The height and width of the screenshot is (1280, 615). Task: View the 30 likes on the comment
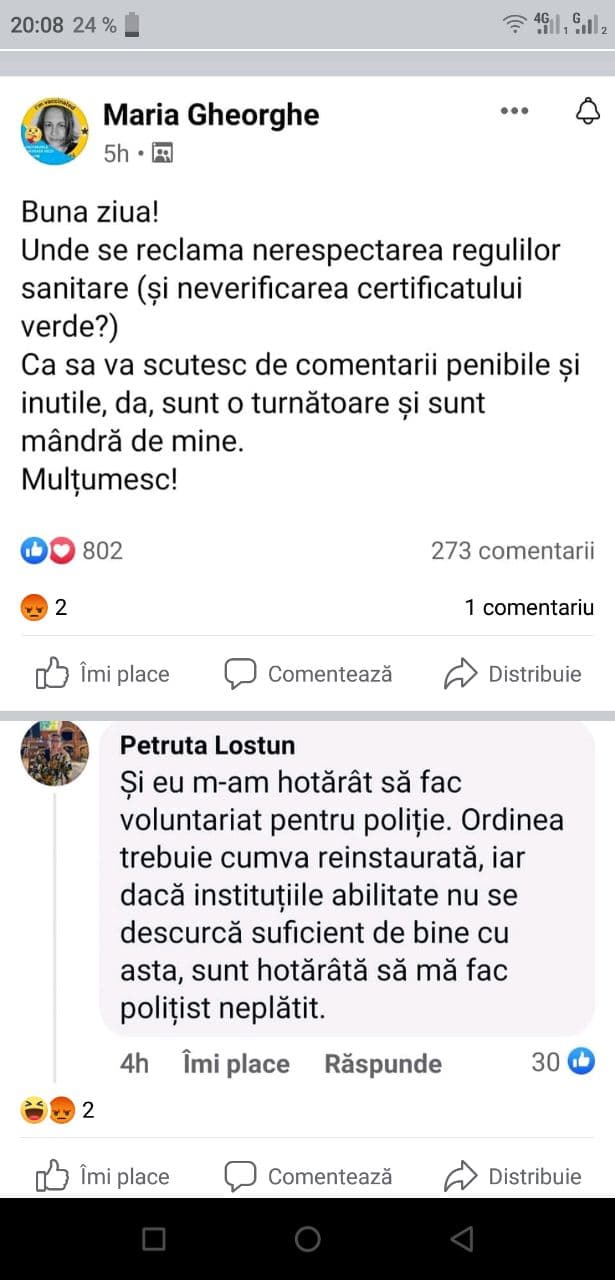563,1062
